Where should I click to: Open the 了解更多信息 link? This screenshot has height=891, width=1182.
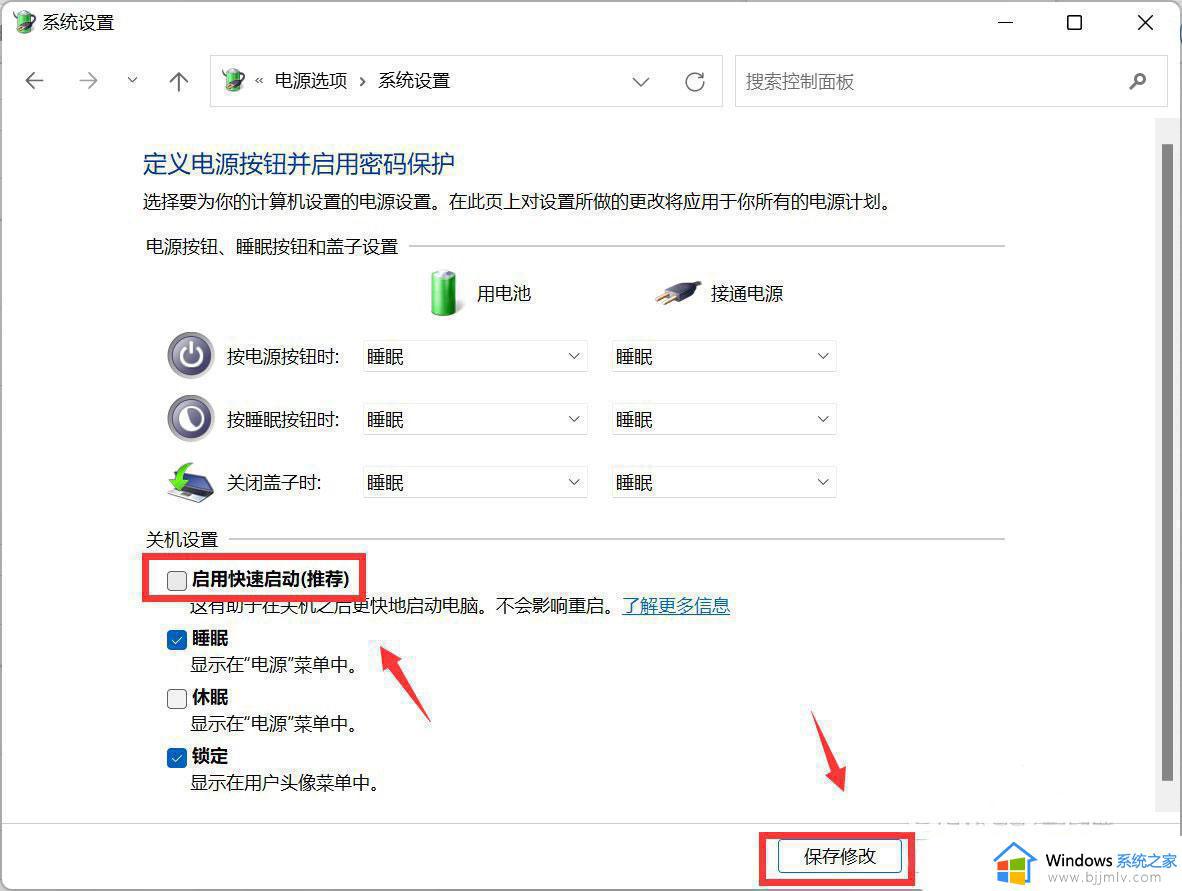click(676, 605)
